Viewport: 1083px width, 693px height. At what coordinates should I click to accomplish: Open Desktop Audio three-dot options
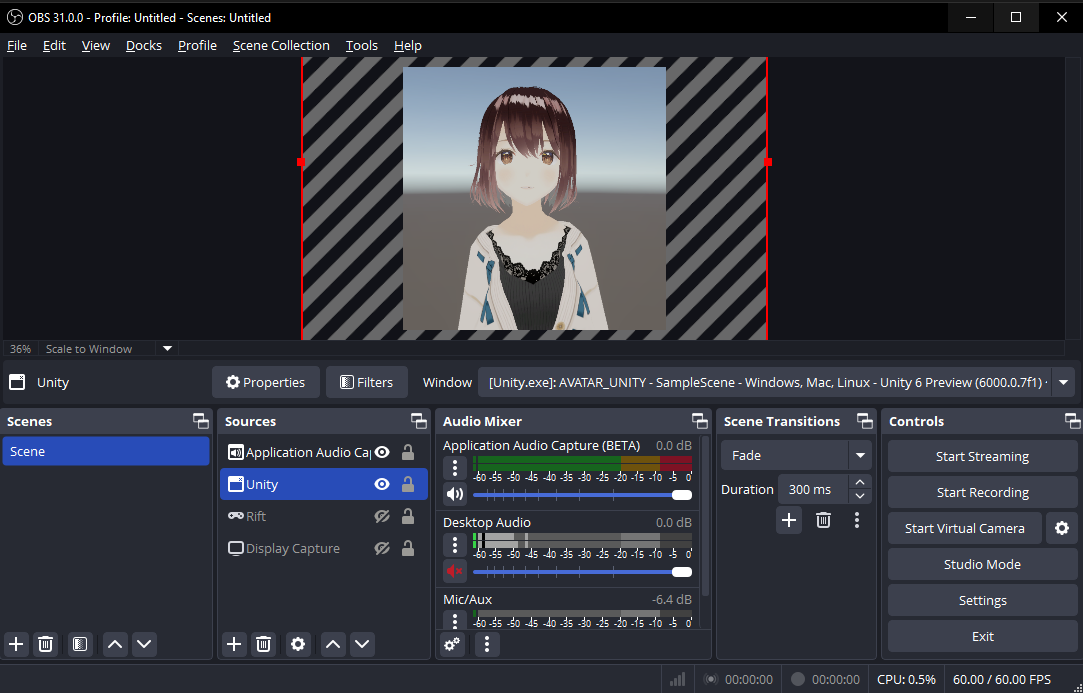click(x=454, y=545)
